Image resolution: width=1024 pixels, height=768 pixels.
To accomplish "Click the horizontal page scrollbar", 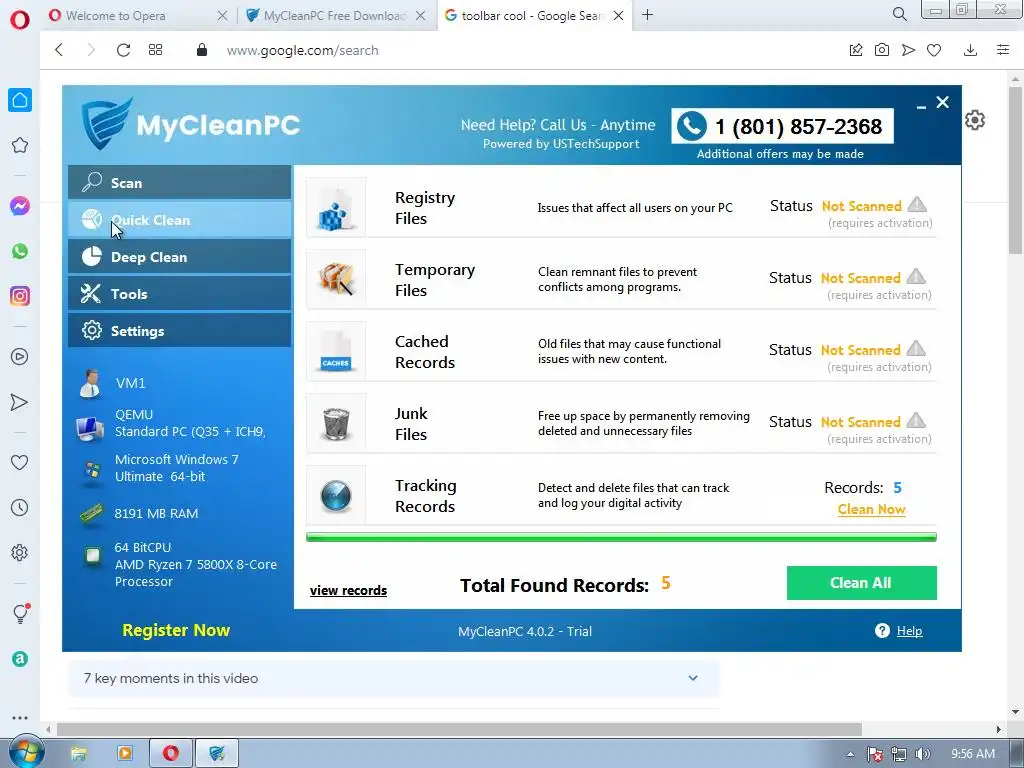I will [x=459, y=729].
